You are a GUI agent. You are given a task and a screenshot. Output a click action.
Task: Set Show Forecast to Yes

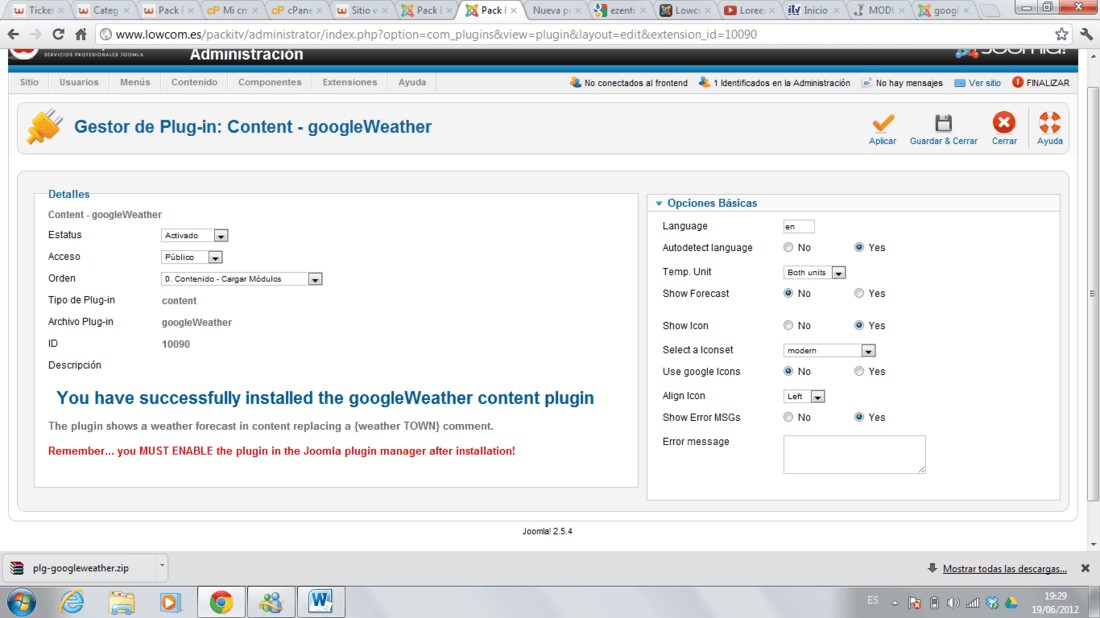click(859, 293)
